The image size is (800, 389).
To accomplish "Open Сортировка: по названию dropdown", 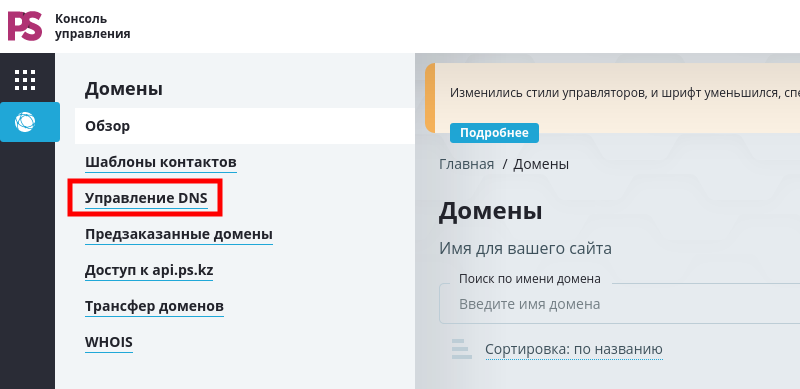I will [x=573, y=350].
